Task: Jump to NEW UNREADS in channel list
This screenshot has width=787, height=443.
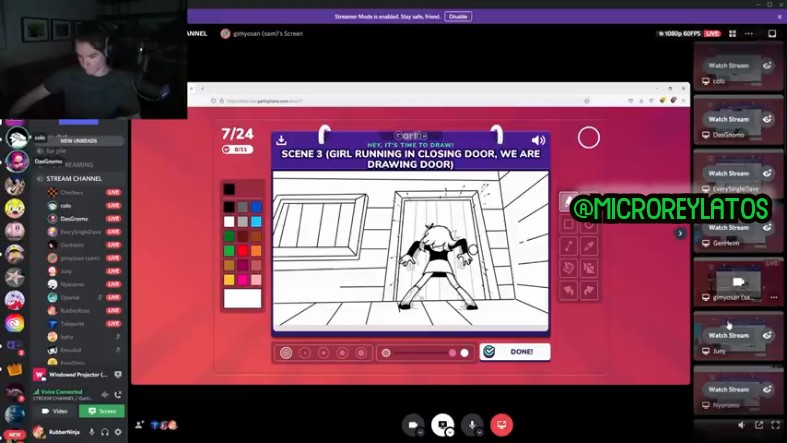Action: coord(79,141)
